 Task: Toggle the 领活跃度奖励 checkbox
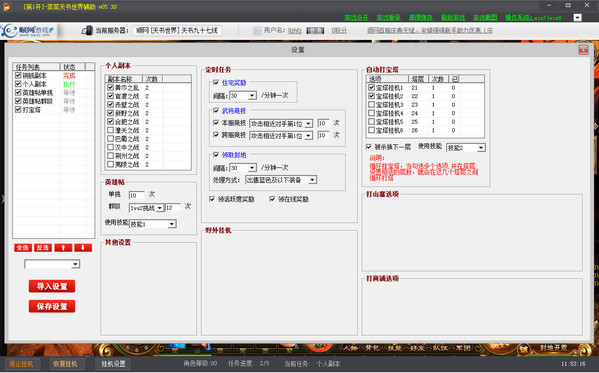coord(212,199)
